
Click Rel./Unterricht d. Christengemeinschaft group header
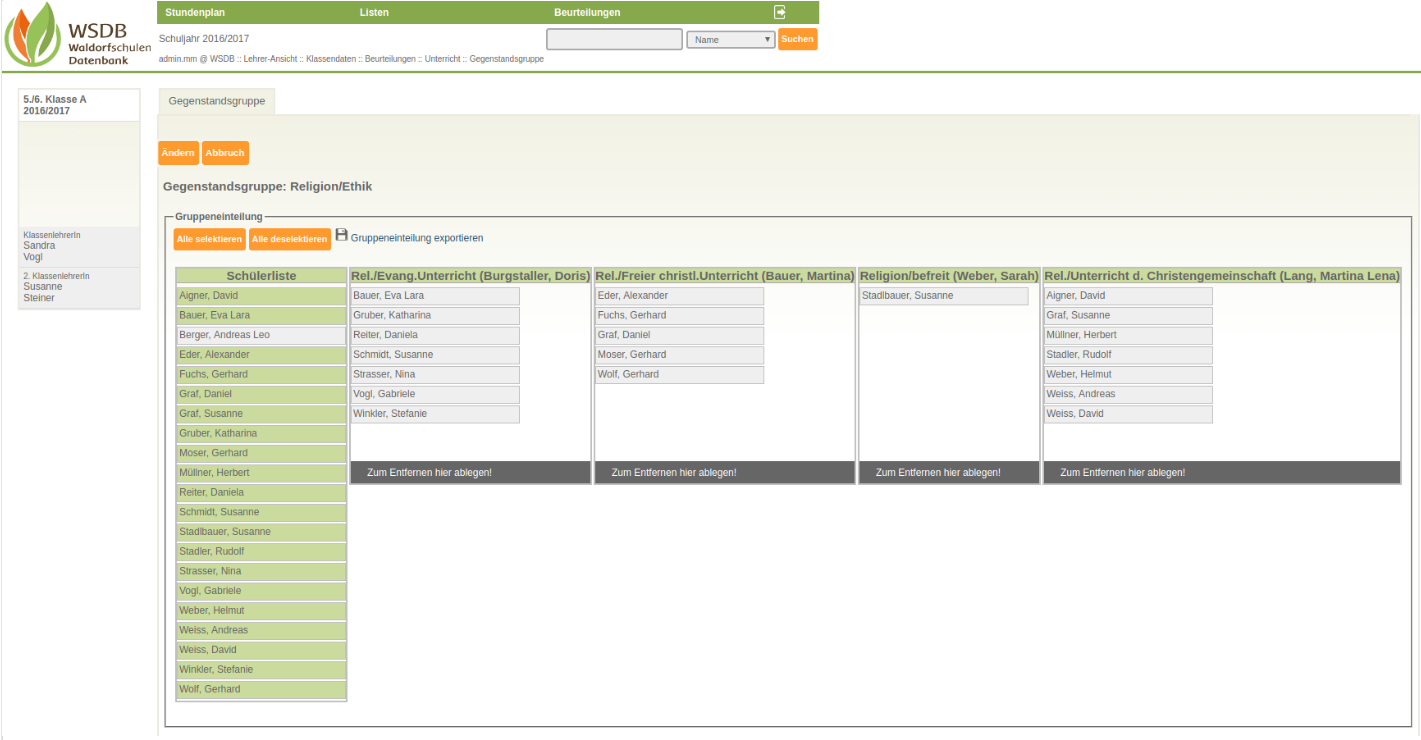coord(1221,276)
